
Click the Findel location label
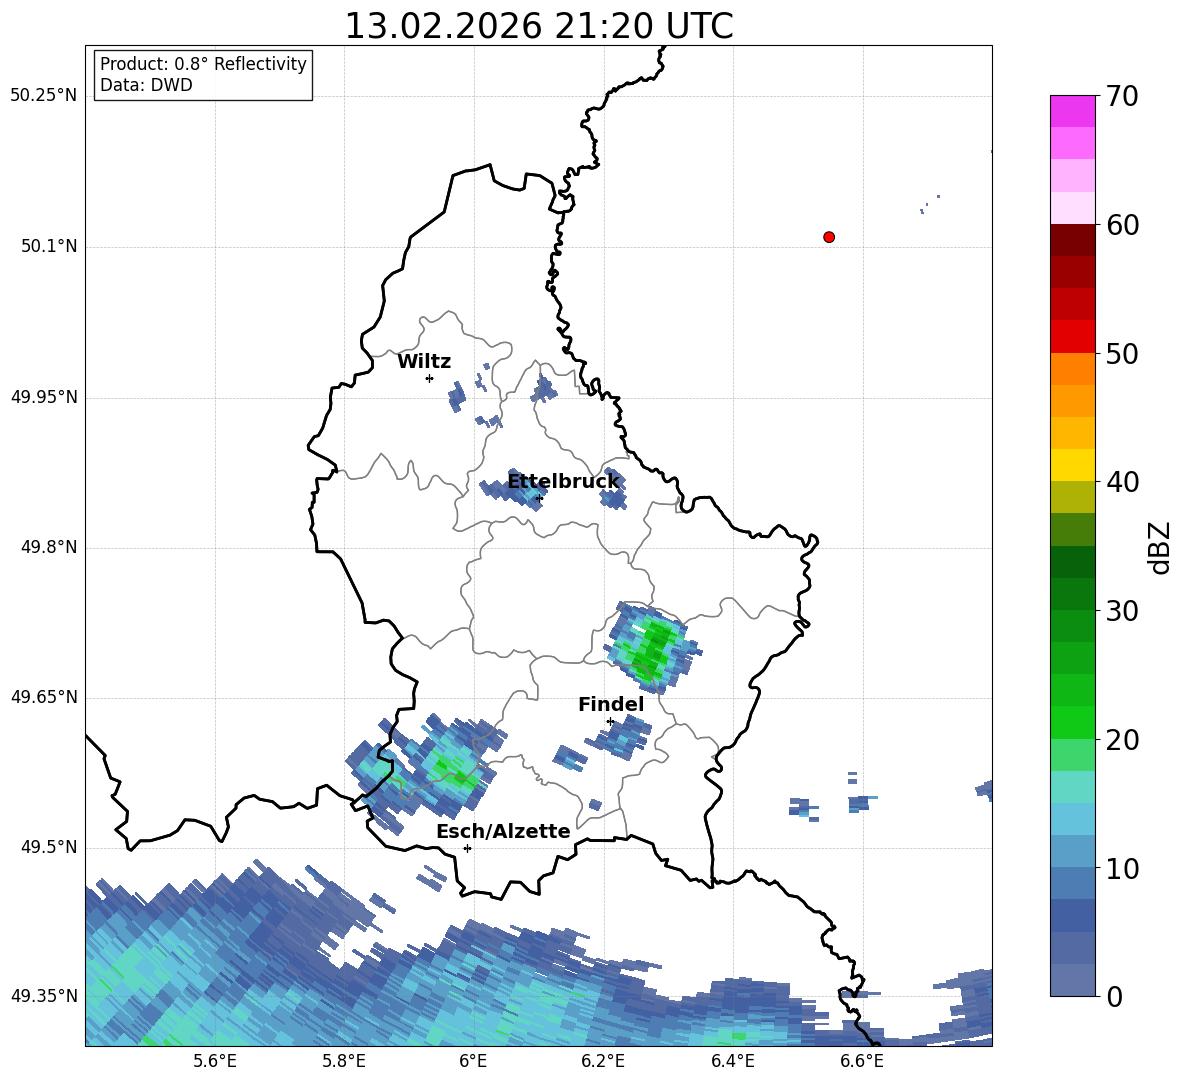click(x=611, y=704)
